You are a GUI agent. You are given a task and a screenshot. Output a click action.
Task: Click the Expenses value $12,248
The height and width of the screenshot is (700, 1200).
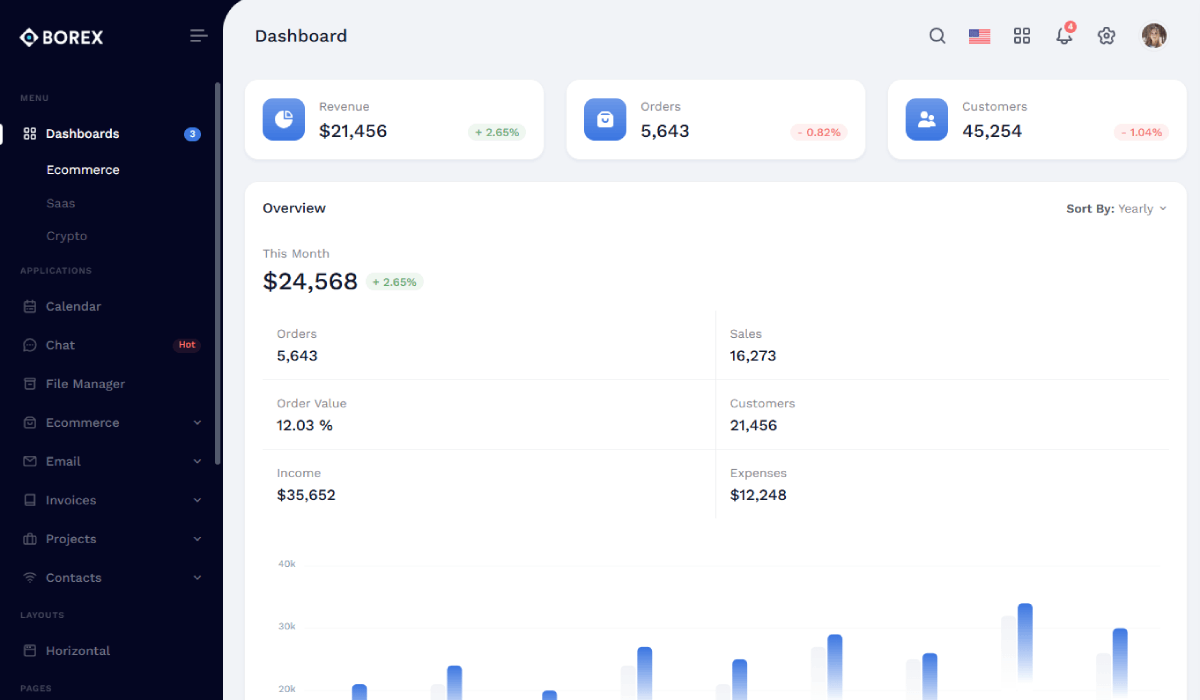tap(758, 496)
